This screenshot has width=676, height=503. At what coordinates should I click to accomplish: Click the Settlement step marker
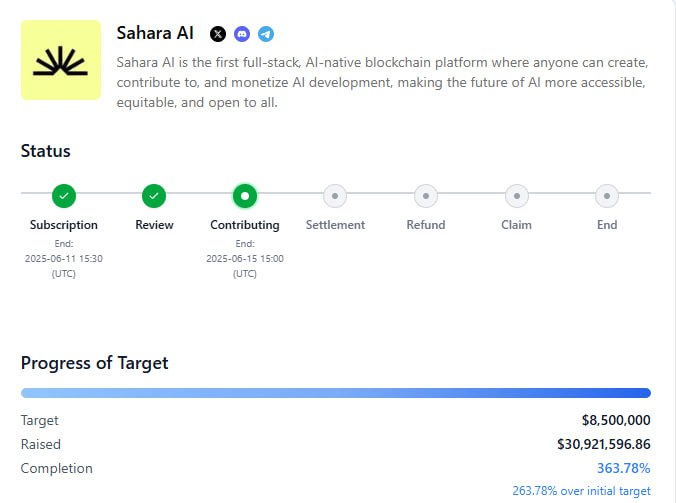click(335, 196)
